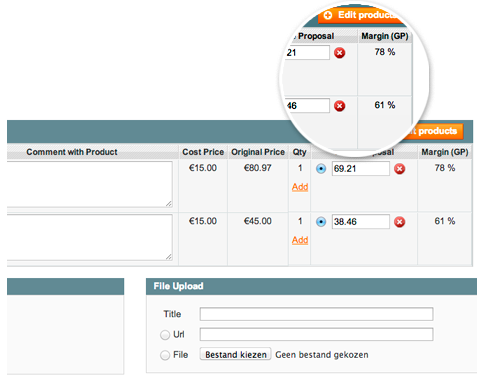Click comment box for €80.97 product

click(89, 184)
